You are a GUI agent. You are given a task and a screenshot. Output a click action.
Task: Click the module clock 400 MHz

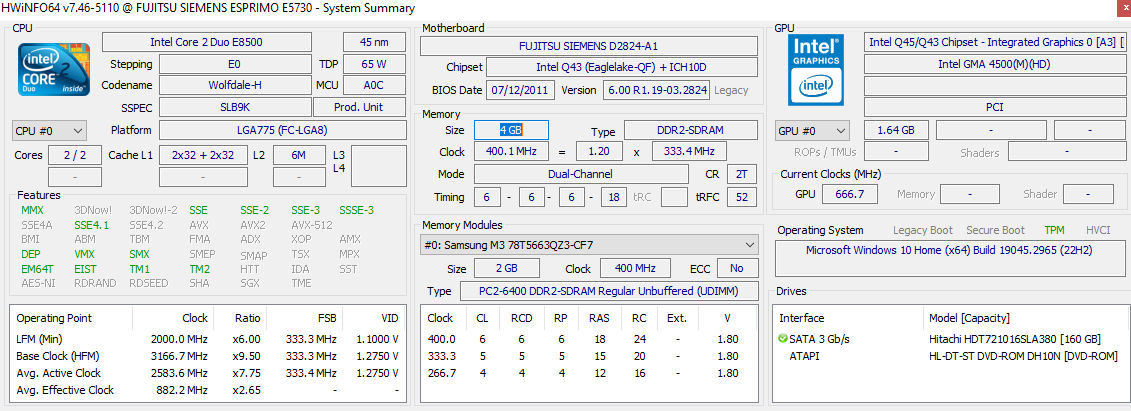pyautogui.click(x=635, y=268)
